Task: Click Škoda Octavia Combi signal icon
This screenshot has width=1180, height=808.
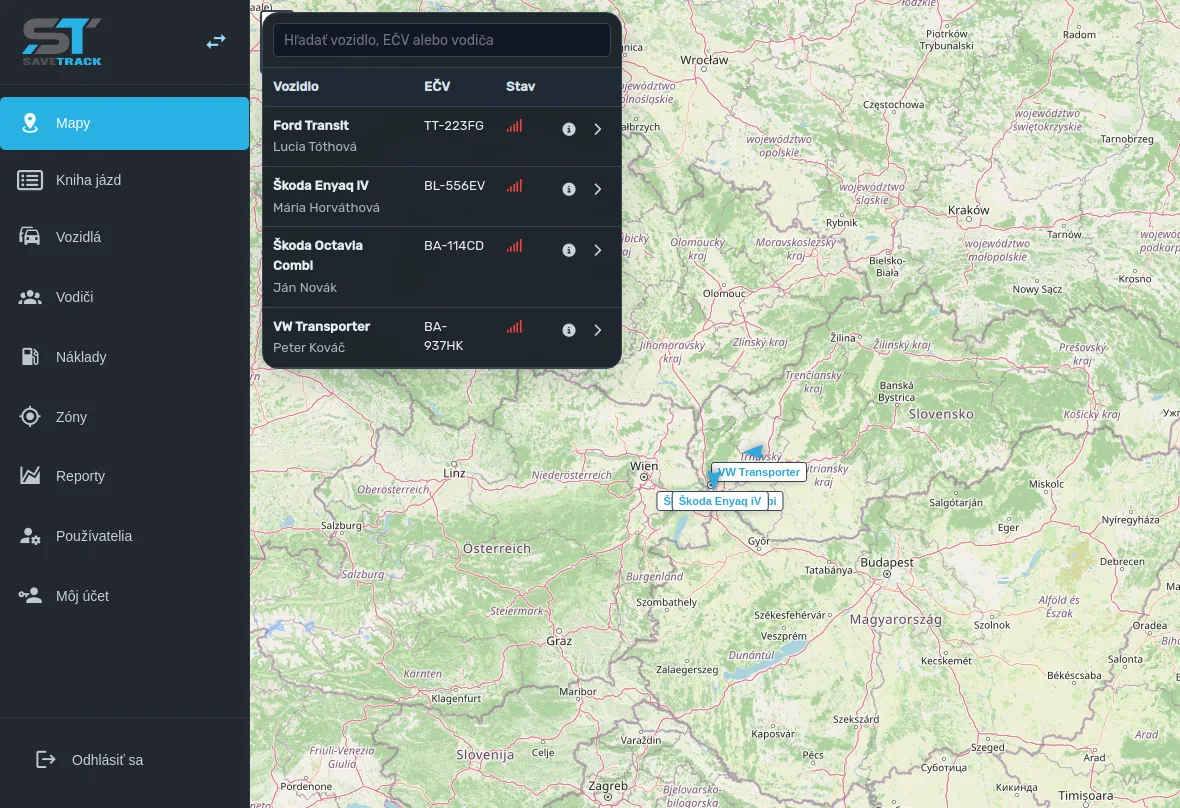Action: (515, 246)
